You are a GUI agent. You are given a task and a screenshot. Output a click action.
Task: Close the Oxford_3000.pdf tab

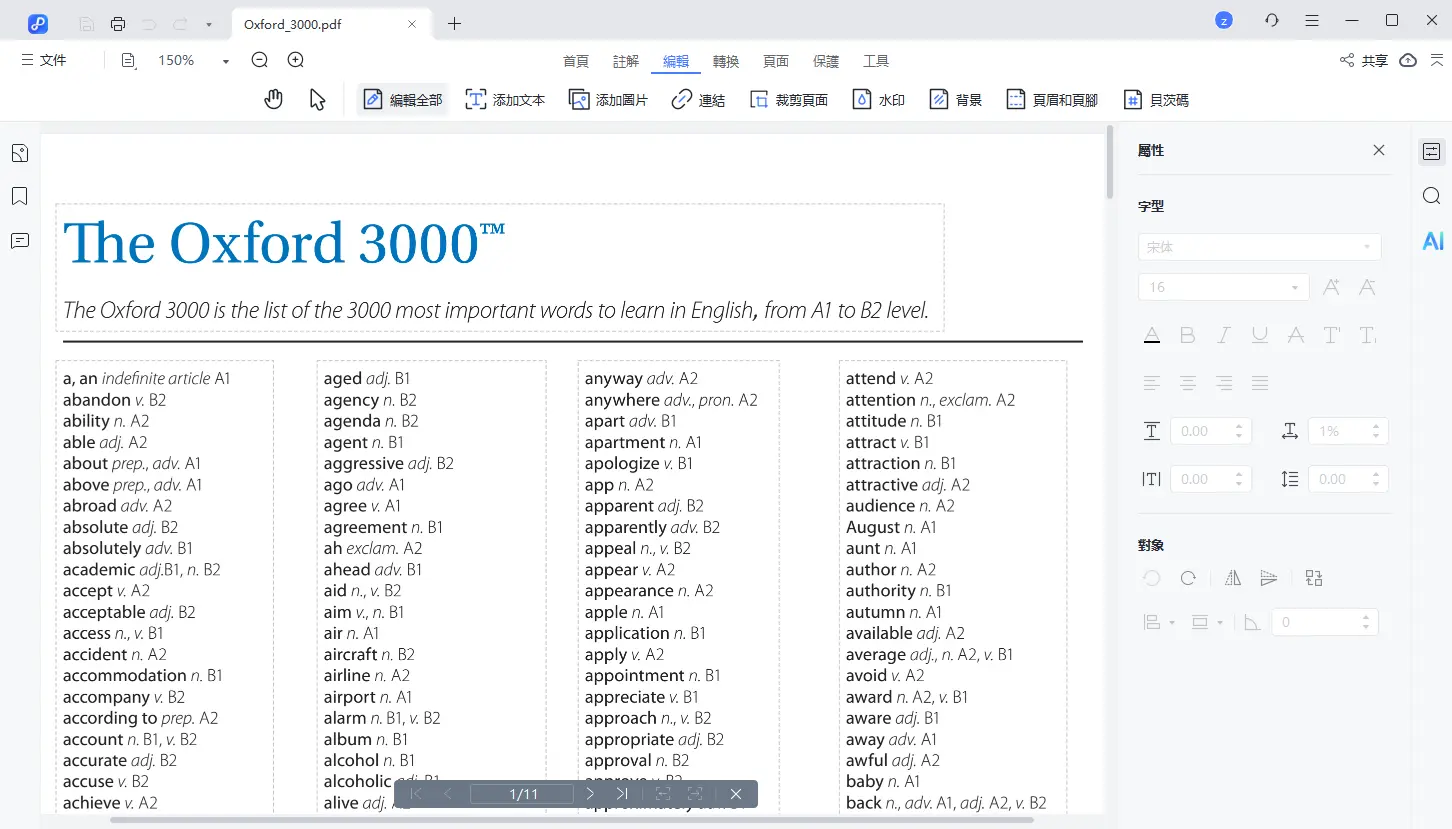point(412,24)
